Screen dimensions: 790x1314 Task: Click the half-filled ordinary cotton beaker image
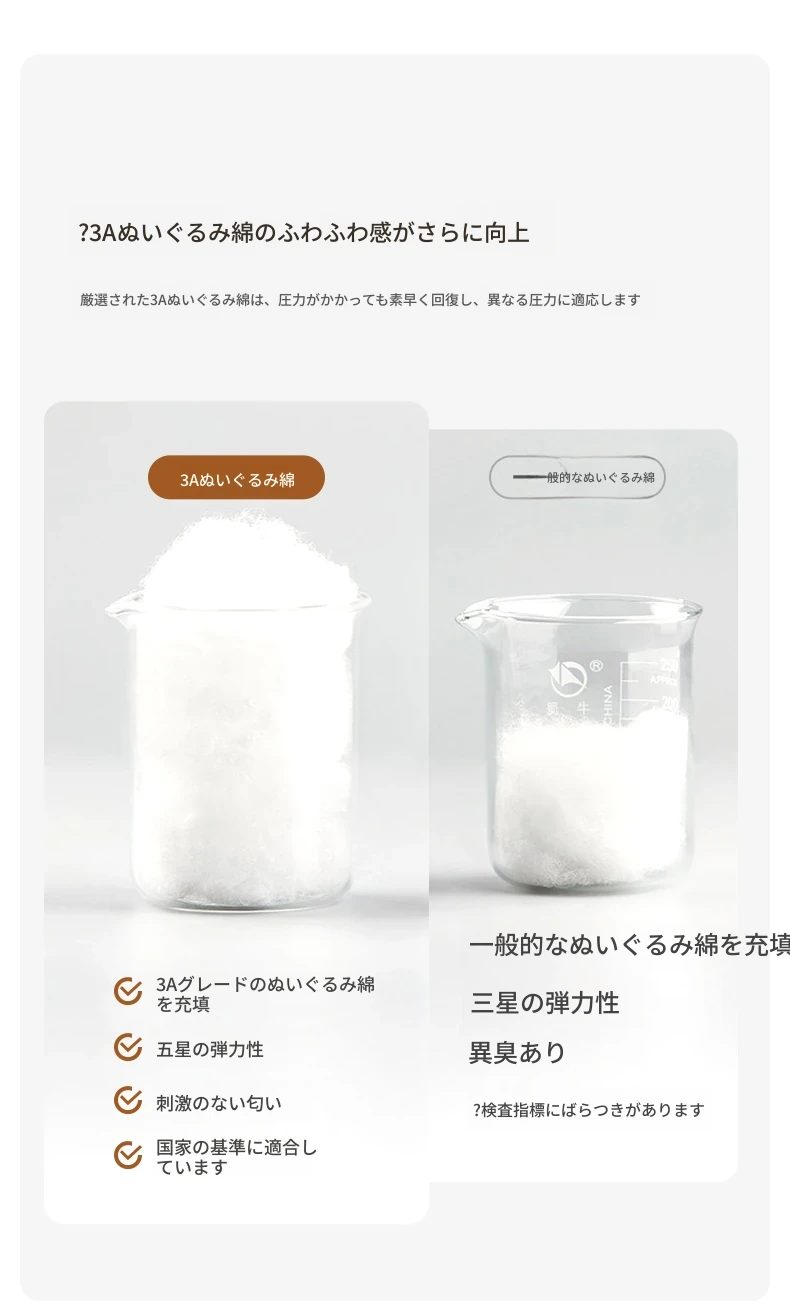pyautogui.click(x=578, y=746)
